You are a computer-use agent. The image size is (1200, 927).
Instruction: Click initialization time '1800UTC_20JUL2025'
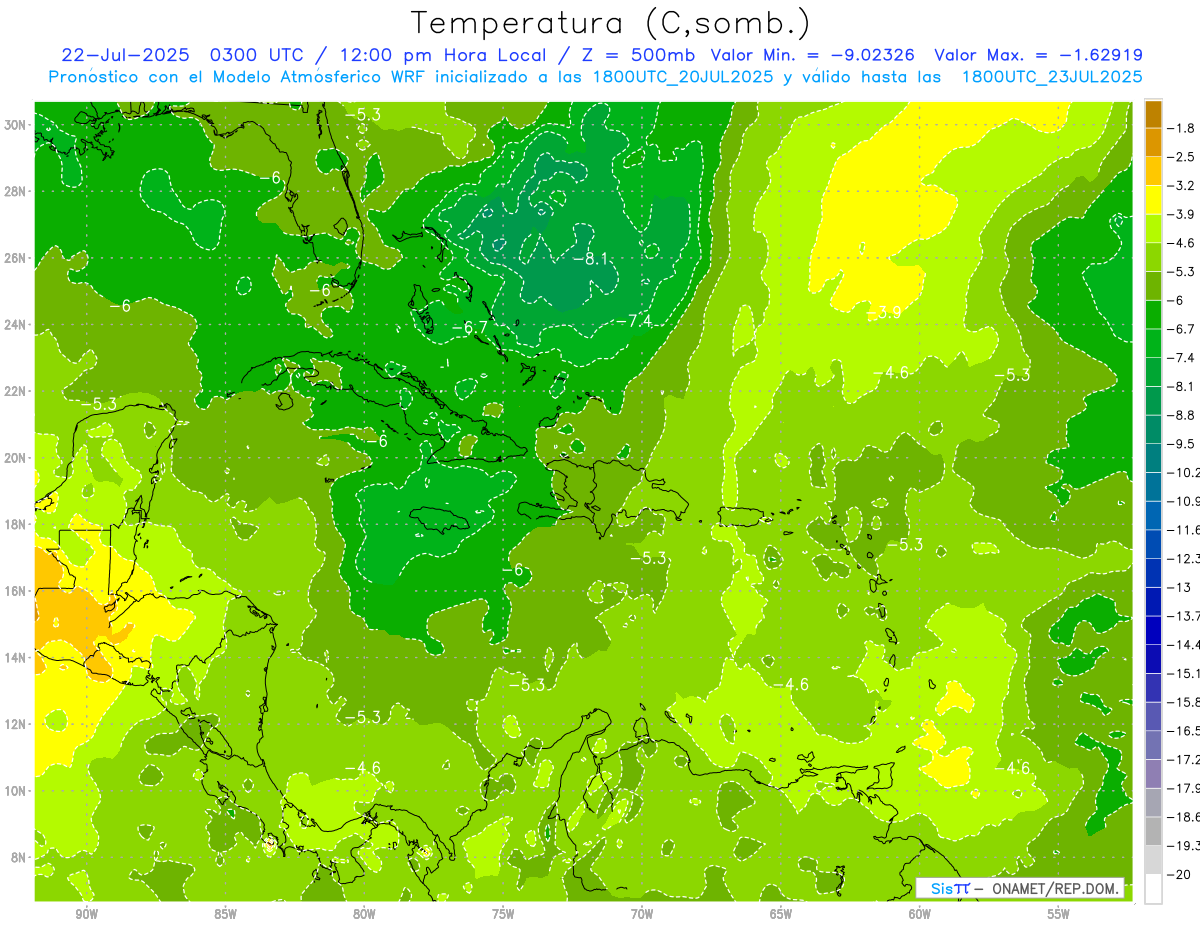point(682,77)
